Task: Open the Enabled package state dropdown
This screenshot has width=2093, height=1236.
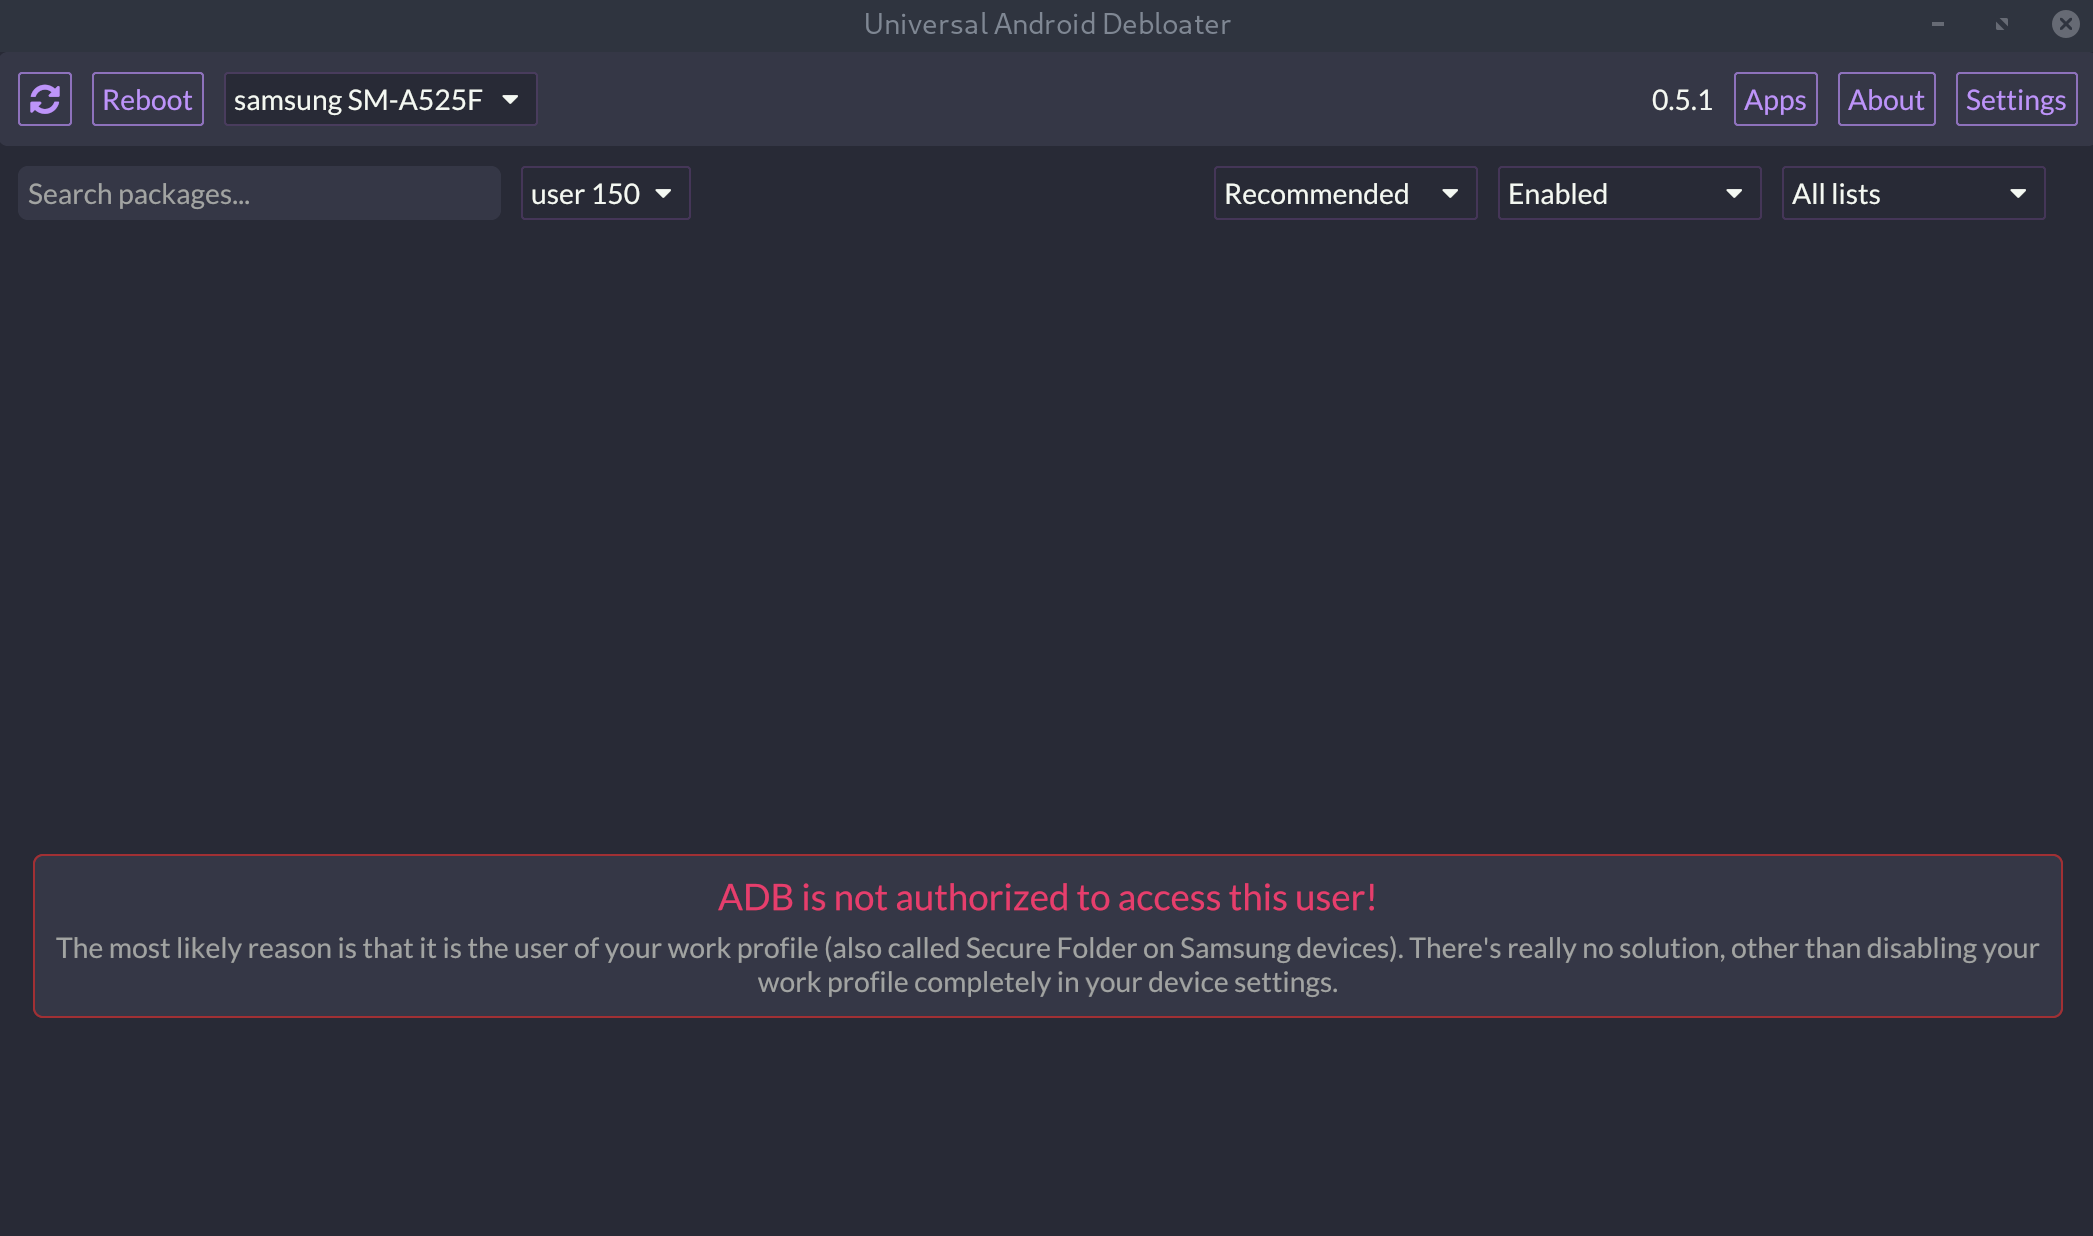Action: point(1628,193)
